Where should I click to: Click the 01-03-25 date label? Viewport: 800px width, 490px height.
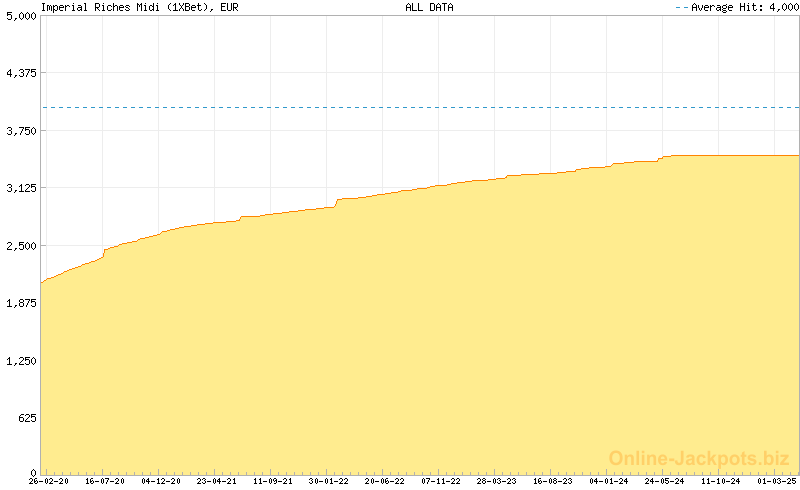[x=776, y=481]
